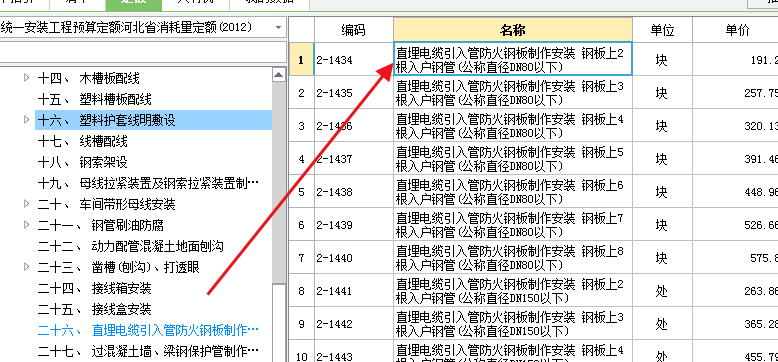
Task: Select 二十四、接线箱安装 in the tree
Action: click(95, 288)
